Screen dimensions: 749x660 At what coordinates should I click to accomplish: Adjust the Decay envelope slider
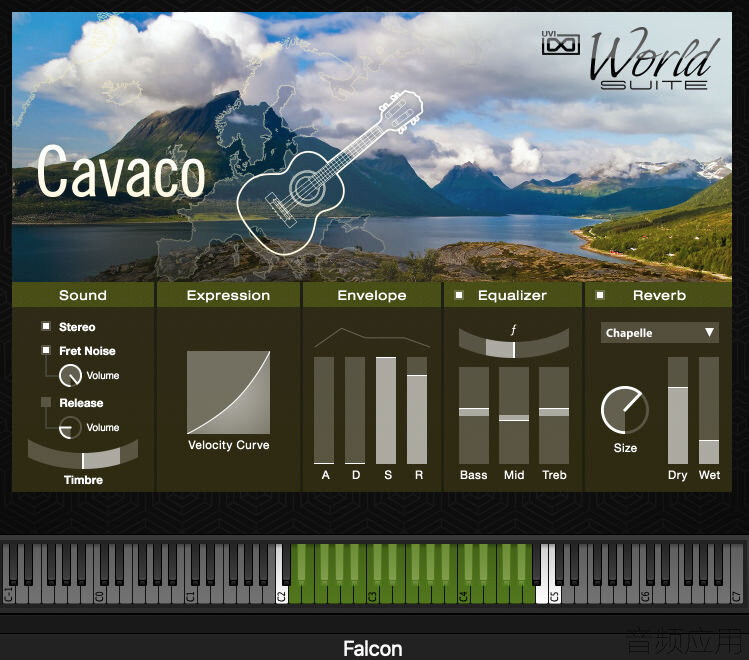[355, 410]
